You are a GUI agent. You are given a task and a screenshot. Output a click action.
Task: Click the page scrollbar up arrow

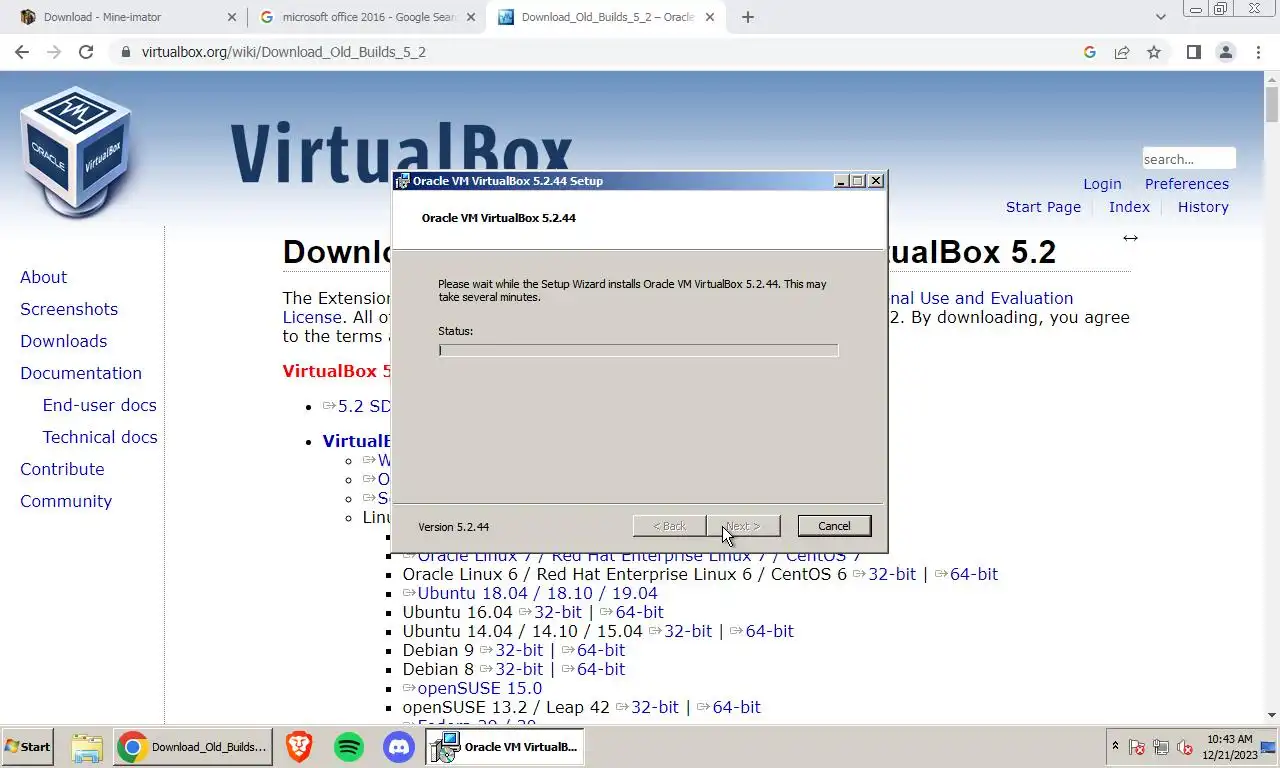[1272, 79]
